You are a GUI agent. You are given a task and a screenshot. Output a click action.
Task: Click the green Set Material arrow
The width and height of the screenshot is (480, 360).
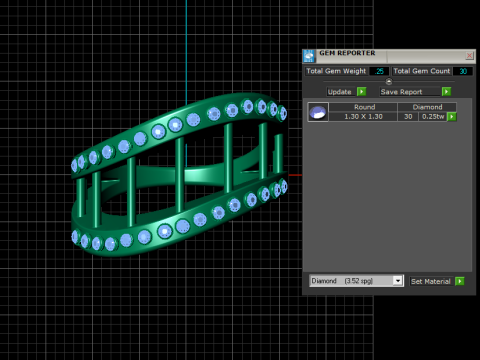(x=460, y=281)
